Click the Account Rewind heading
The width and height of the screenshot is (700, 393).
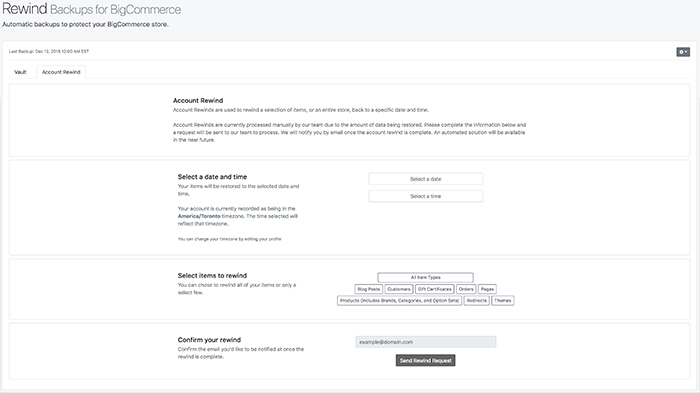198,100
